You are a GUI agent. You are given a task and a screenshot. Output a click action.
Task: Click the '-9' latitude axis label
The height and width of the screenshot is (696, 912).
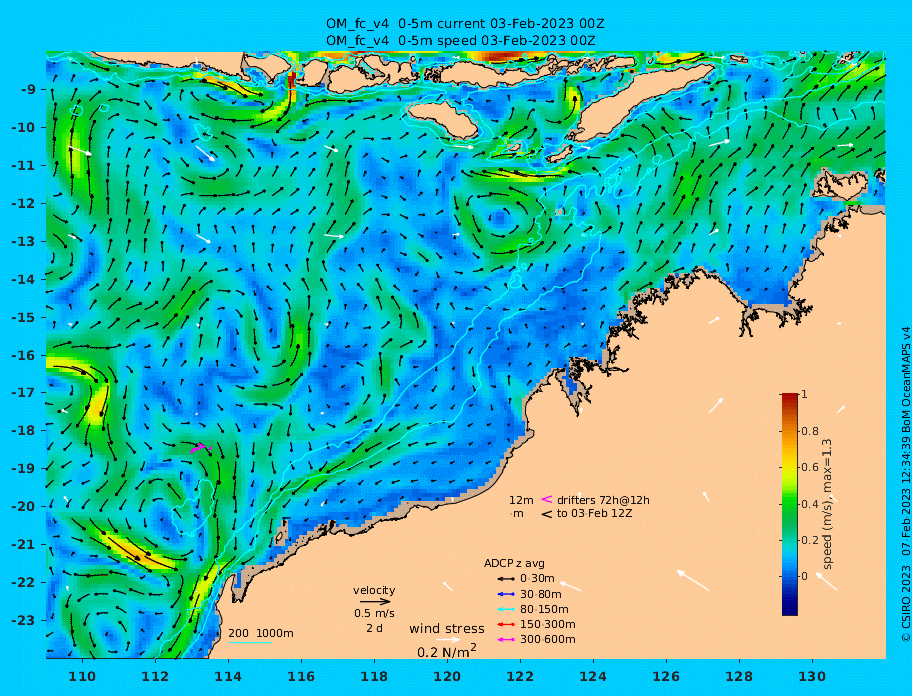click(29, 90)
